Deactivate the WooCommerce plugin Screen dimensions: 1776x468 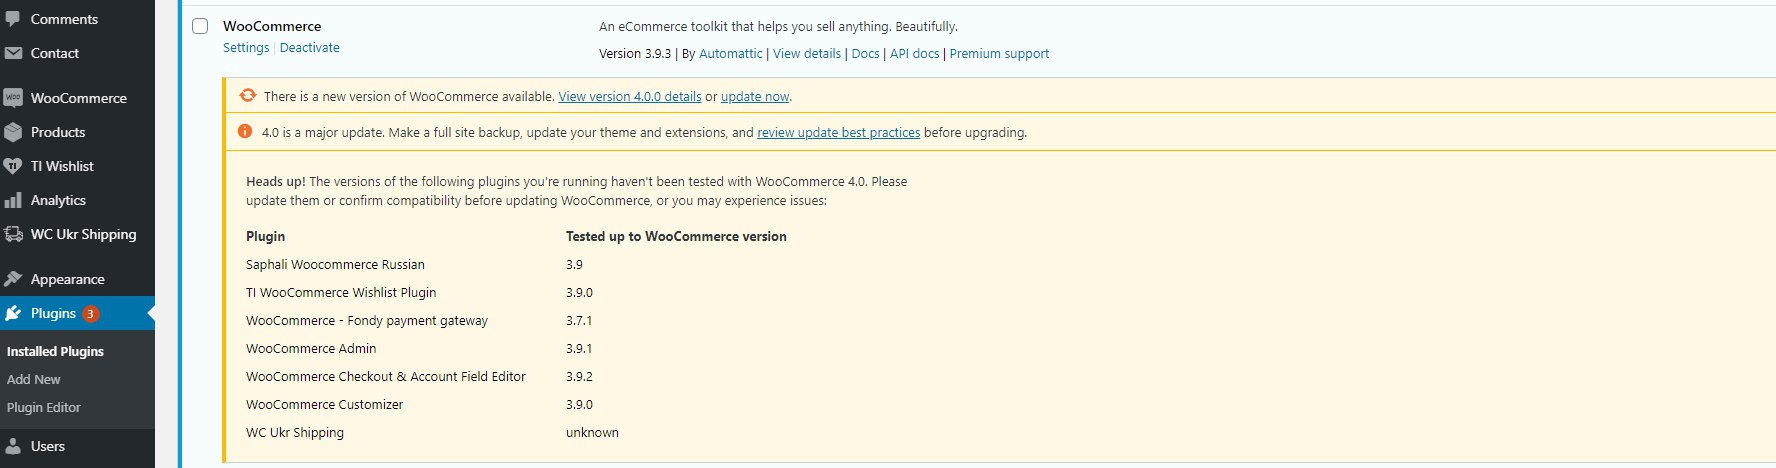pyautogui.click(x=310, y=47)
